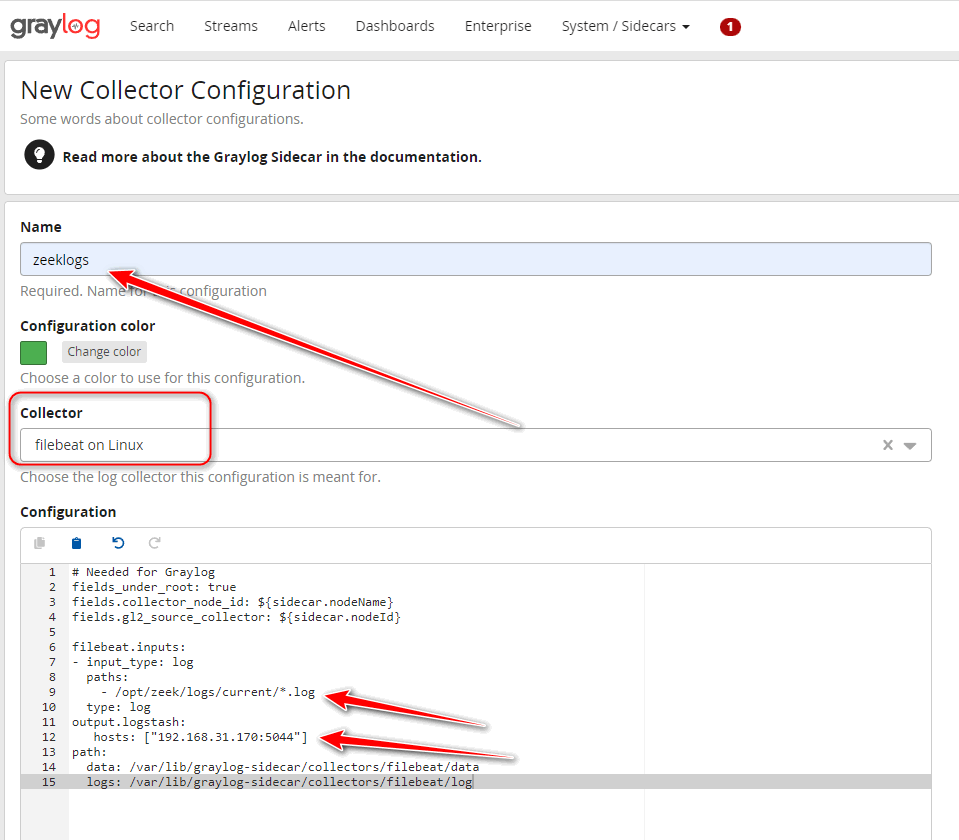This screenshot has width=959, height=840.
Task: Navigate to the Dashboards section
Action: tap(394, 26)
